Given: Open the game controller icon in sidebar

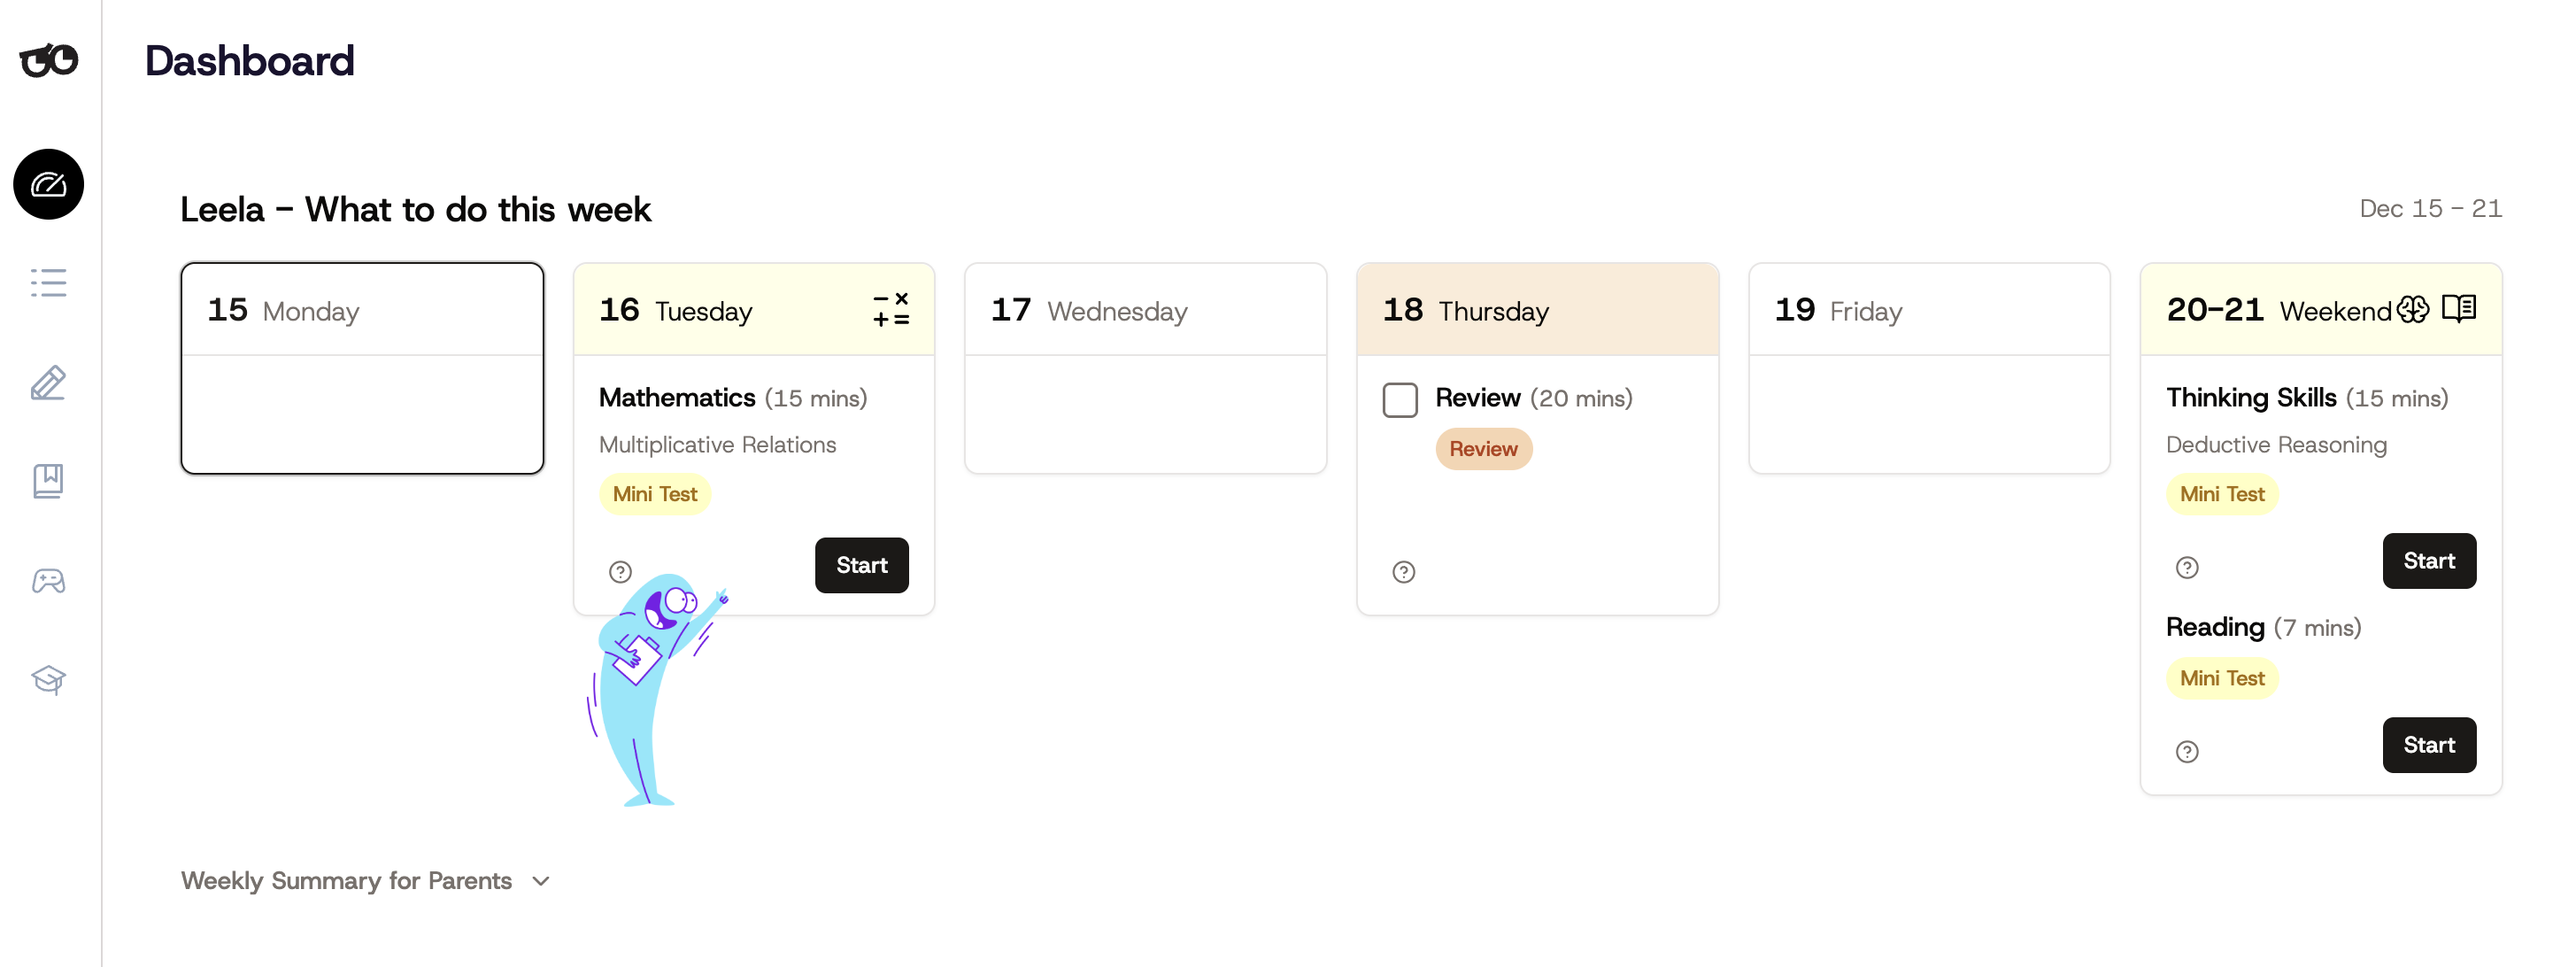Looking at the screenshot, I should click(47, 580).
